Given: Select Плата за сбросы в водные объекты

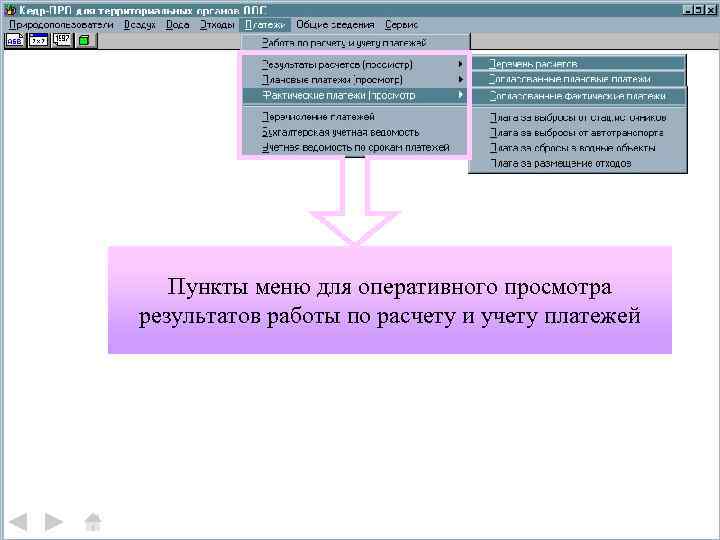Looking at the screenshot, I should pos(578,148).
